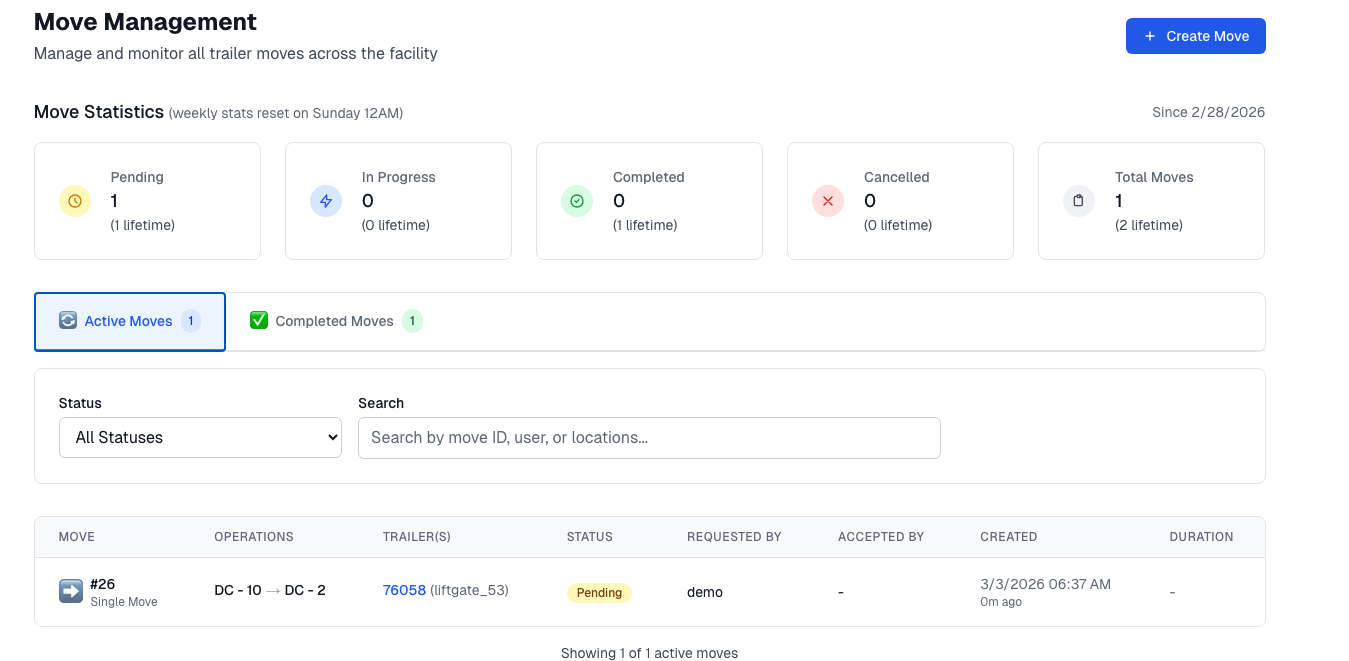Screen dimensions: 1349x661
Task: Click the Since 2/28/2026 date label
Action: click(x=1208, y=112)
